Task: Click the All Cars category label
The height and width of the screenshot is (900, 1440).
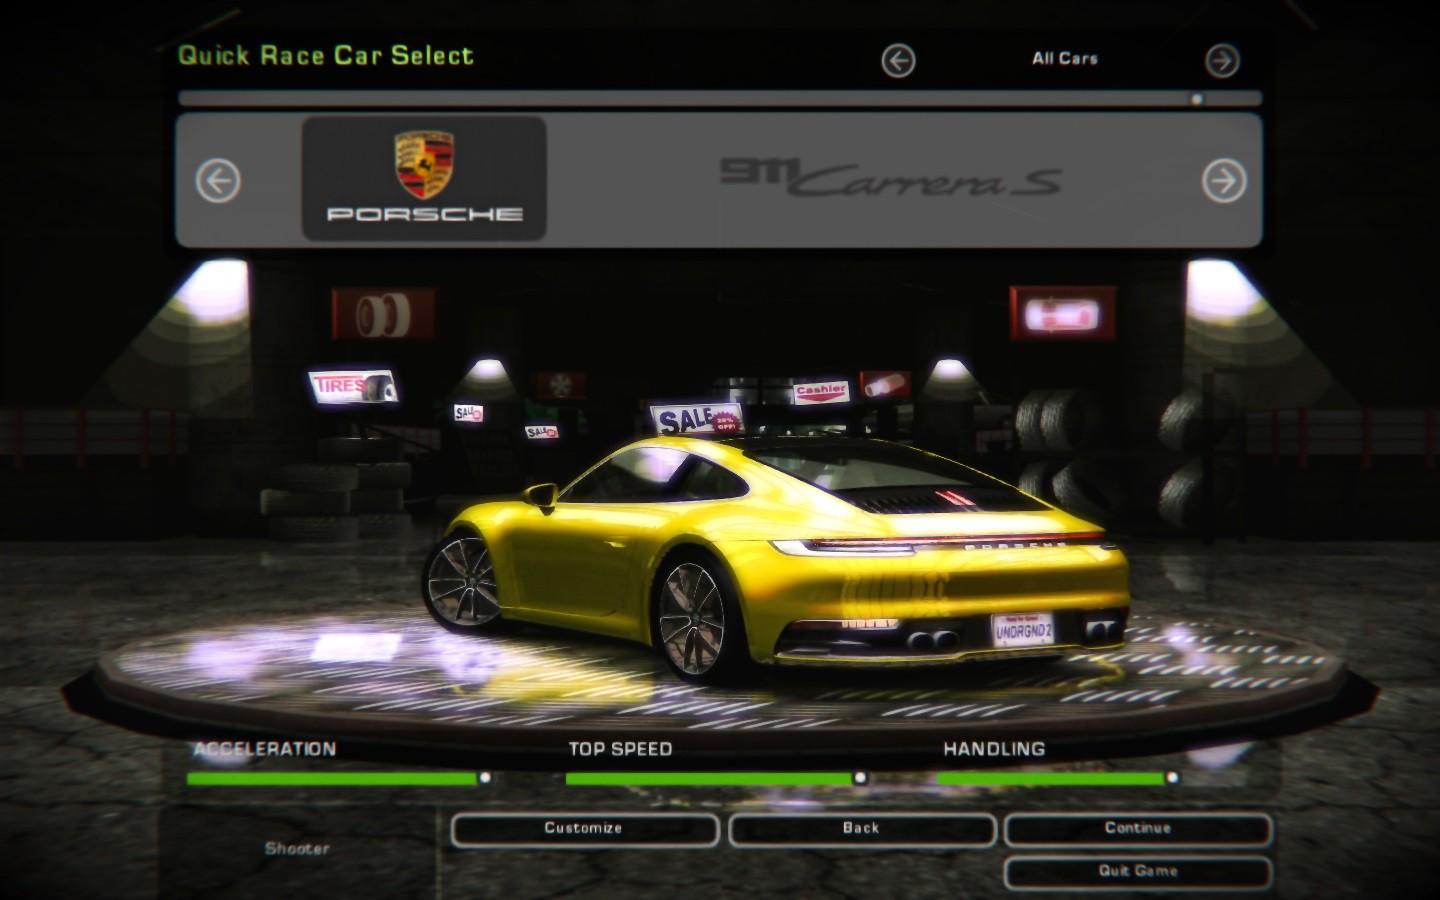Action: [1065, 59]
